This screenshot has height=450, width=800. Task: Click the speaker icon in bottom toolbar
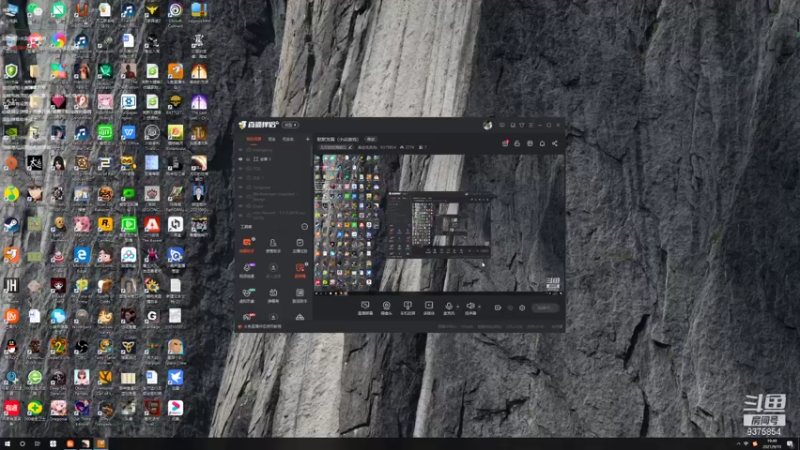(x=470, y=307)
